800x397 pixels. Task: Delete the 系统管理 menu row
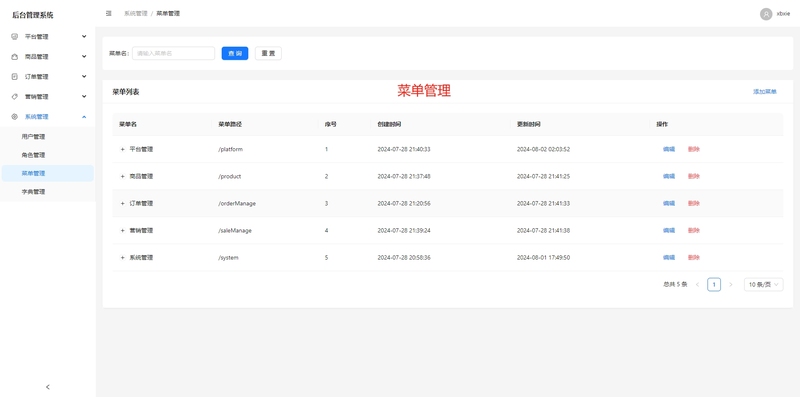tap(694, 258)
